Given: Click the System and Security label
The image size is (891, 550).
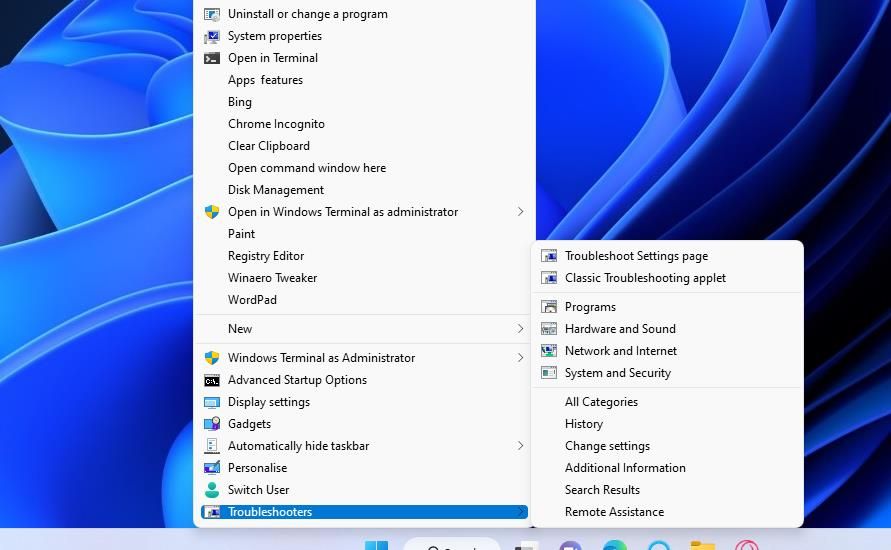Looking at the screenshot, I should [x=618, y=373].
